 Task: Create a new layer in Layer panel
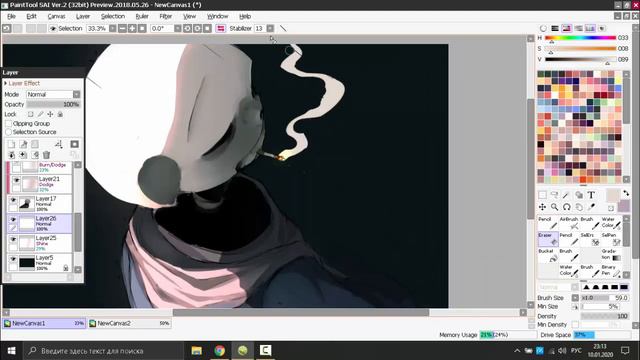tap(11, 144)
